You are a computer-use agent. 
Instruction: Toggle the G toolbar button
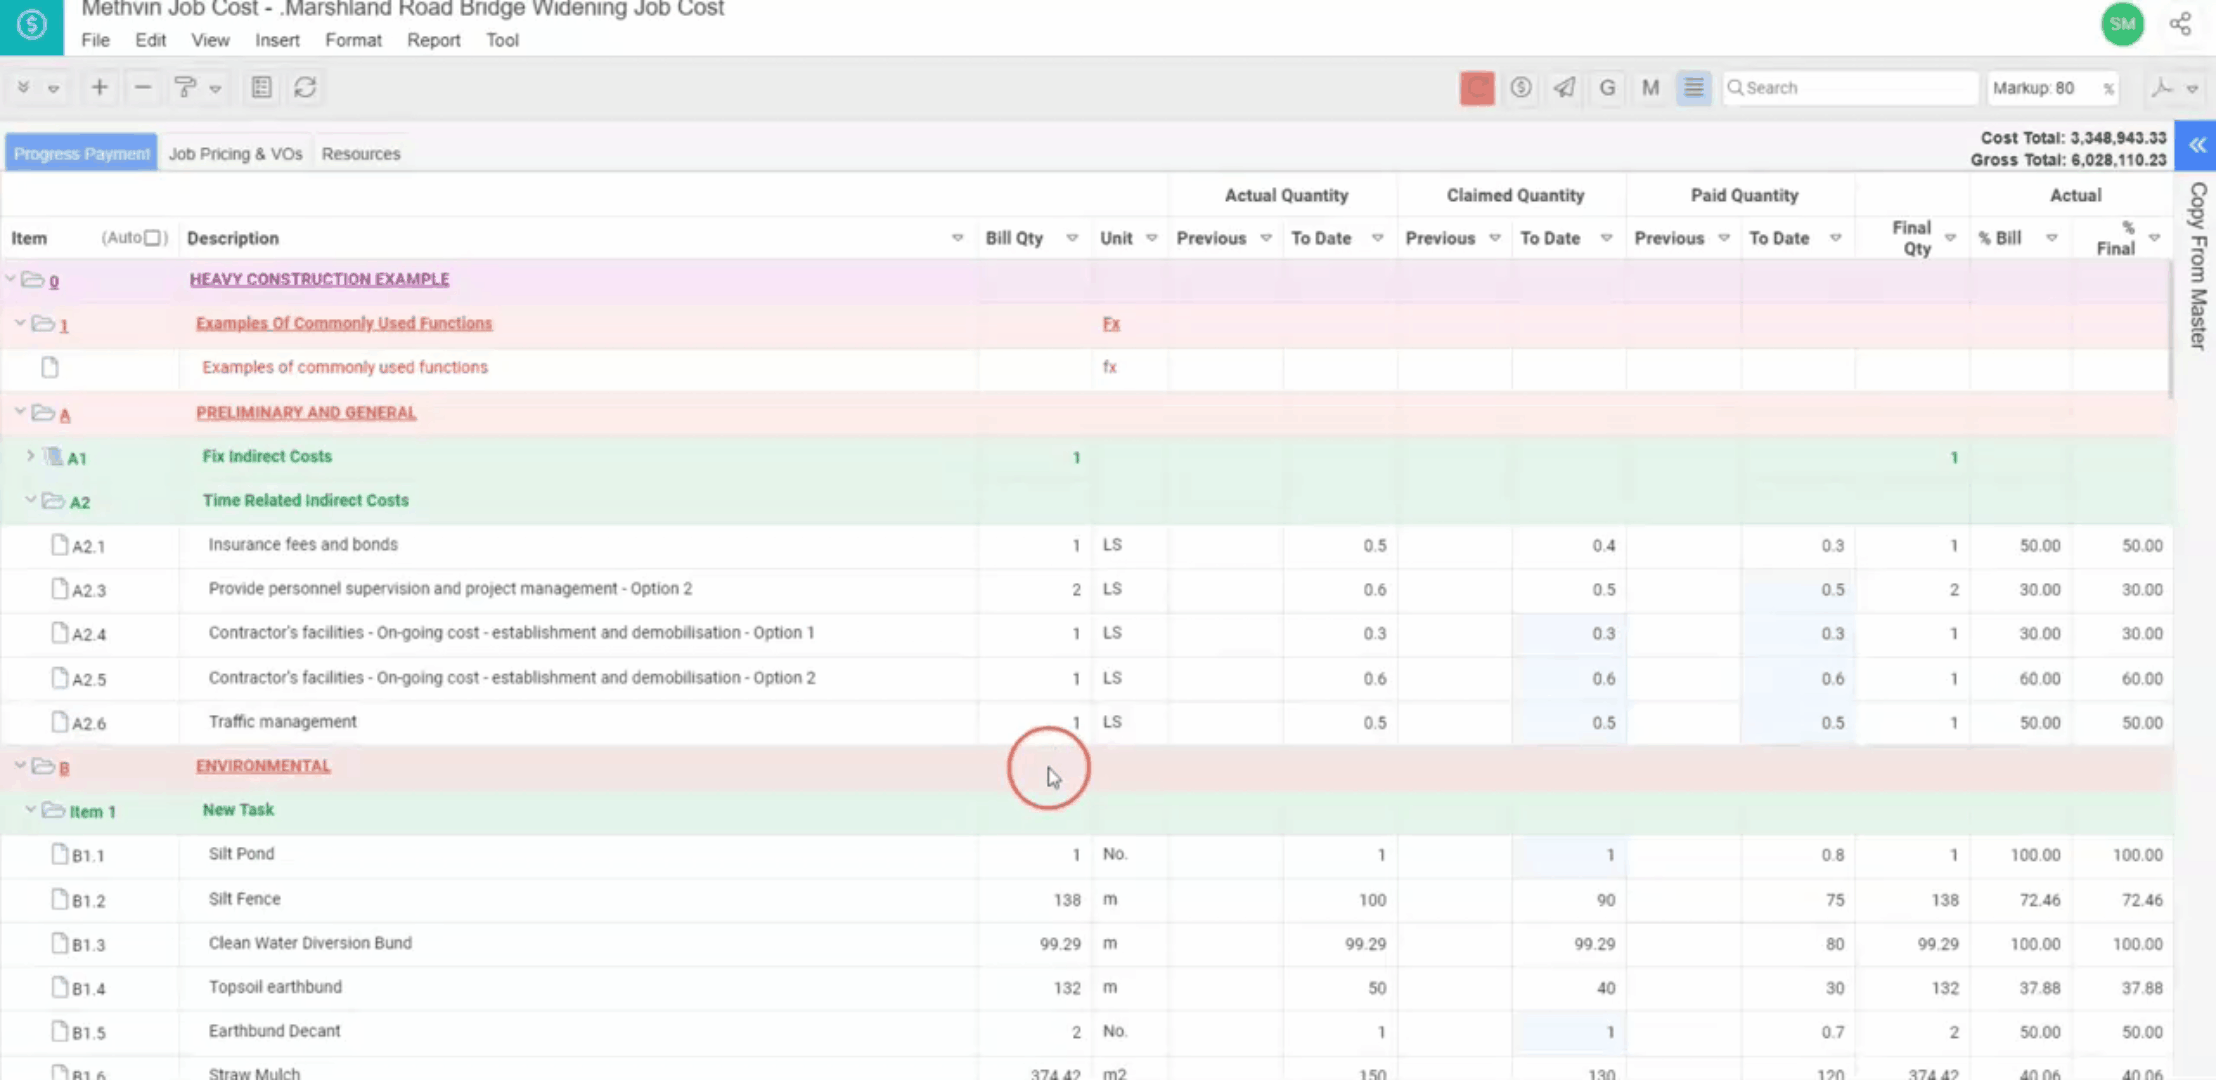(1607, 88)
